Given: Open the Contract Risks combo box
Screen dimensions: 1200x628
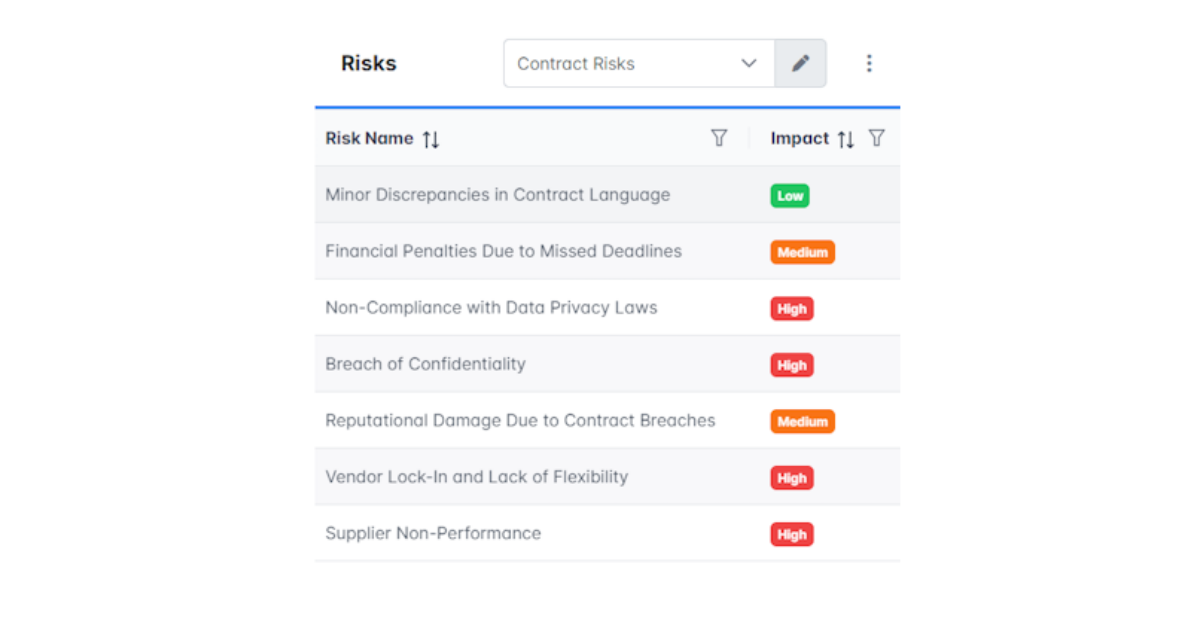Looking at the screenshot, I should 640,63.
